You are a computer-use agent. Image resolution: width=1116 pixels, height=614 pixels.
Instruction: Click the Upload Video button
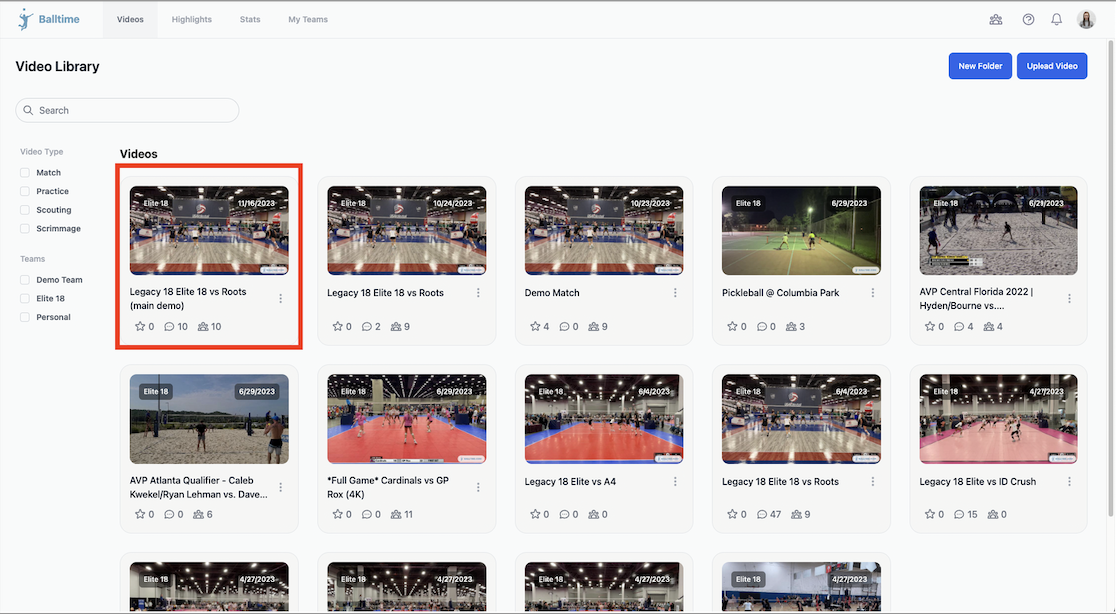click(x=1052, y=66)
